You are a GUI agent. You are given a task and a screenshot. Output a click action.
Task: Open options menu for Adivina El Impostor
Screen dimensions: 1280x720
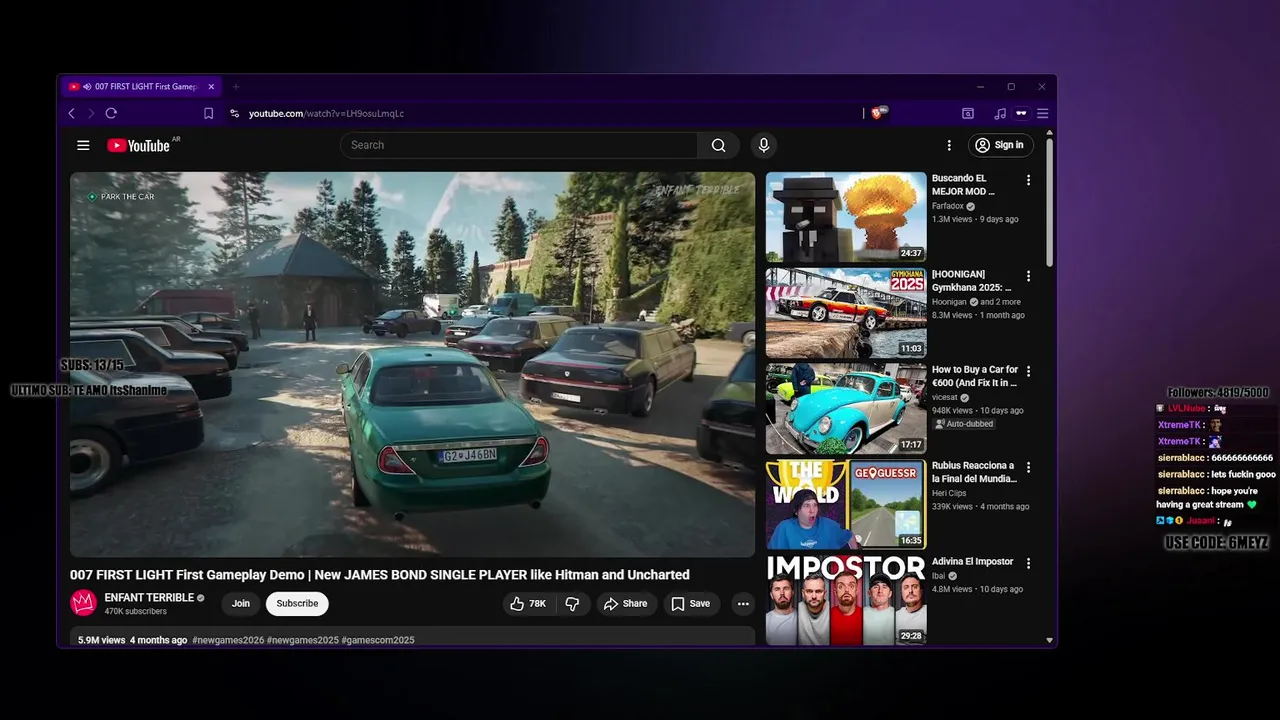1028,563
